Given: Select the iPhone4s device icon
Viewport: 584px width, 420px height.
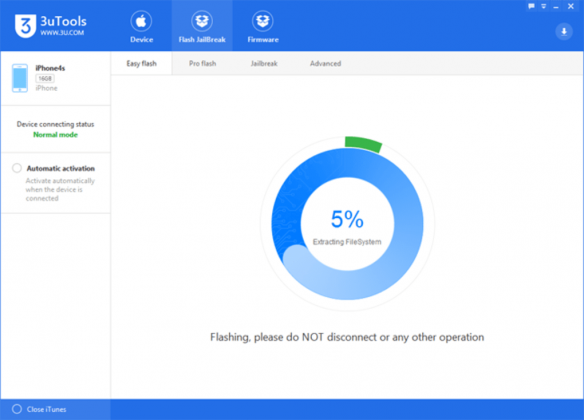Looking at the screenshot, I should point(20,78).
